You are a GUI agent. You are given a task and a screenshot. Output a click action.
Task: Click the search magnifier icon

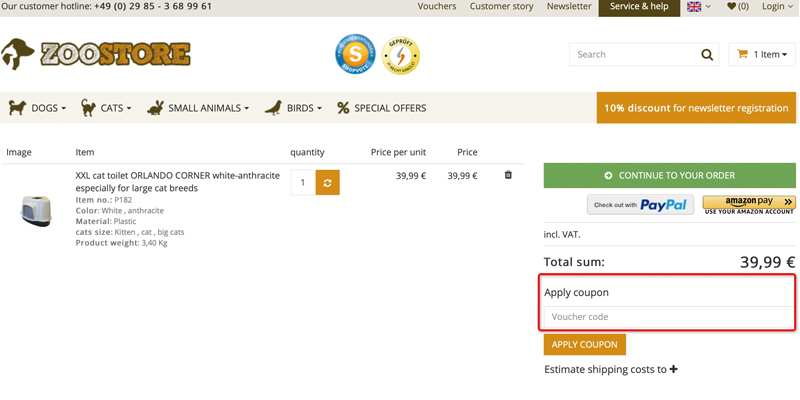707,55
